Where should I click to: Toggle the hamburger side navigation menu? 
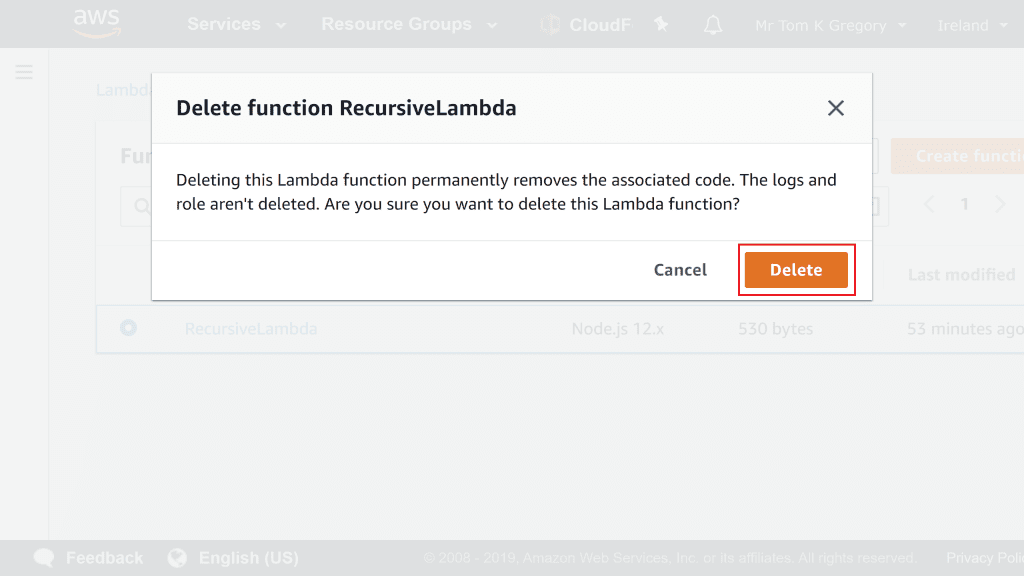coord(24,72)
